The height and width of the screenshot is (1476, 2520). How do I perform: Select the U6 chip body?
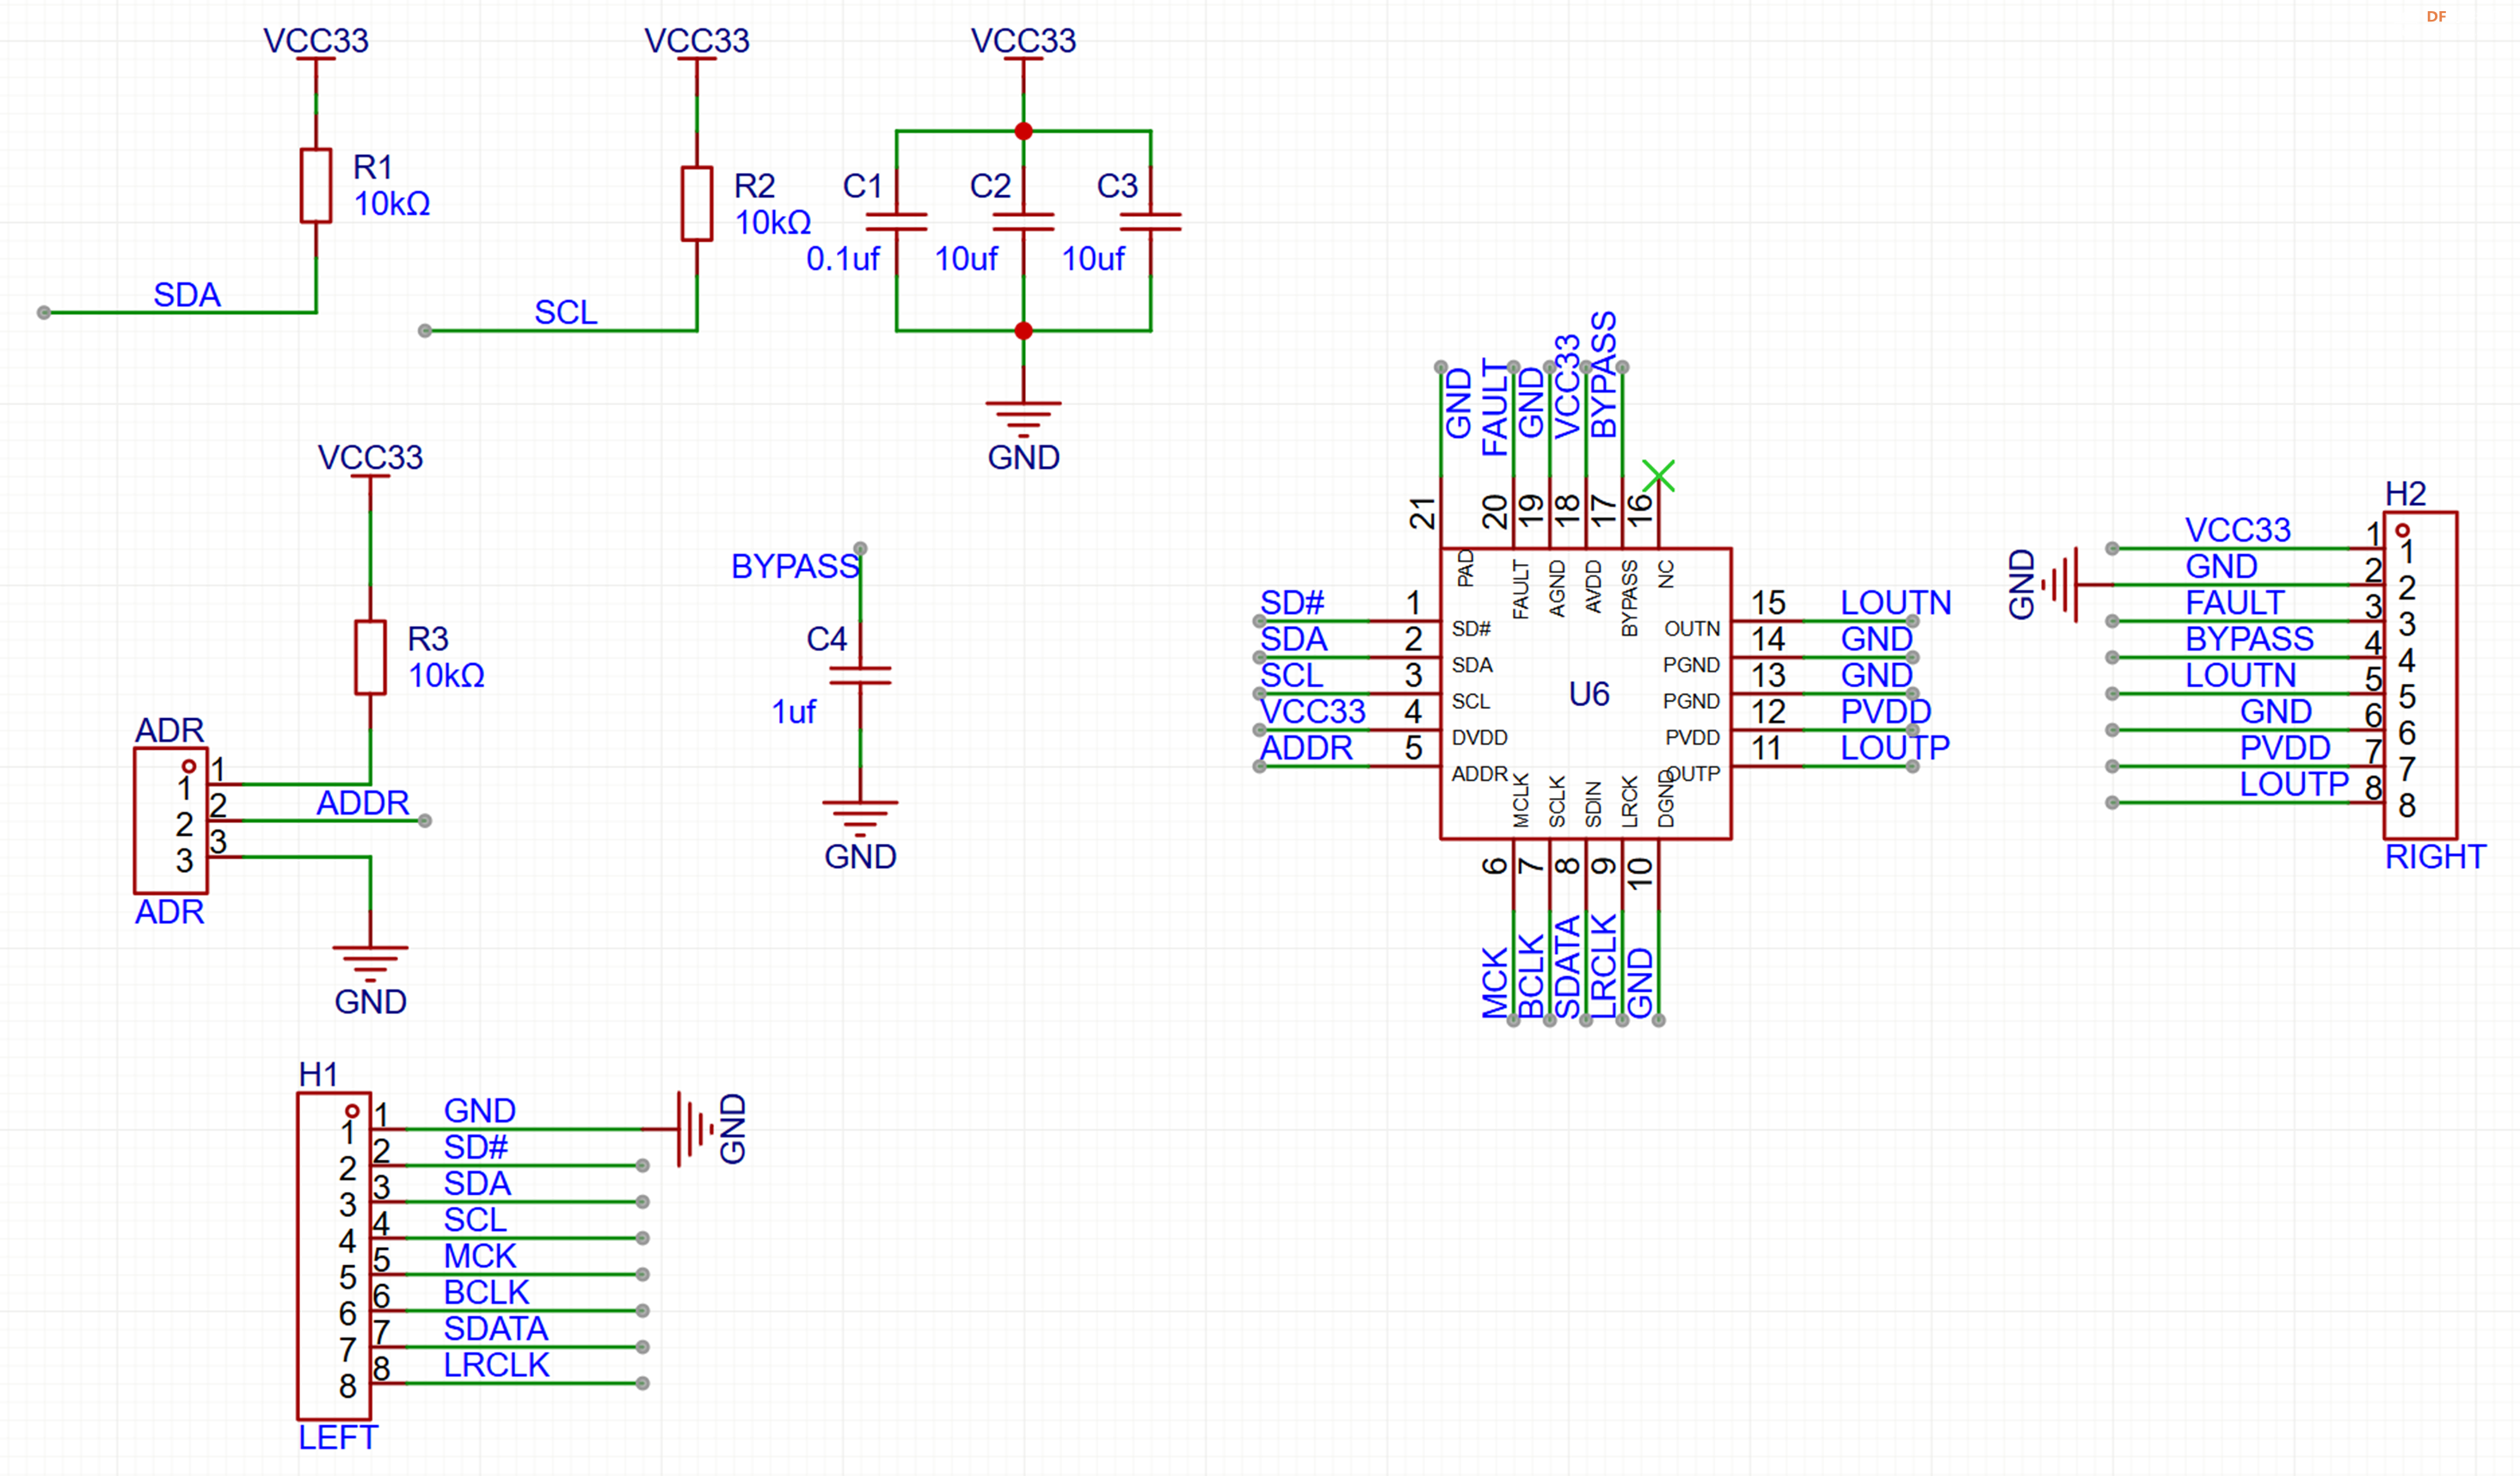click(1585, 694)
